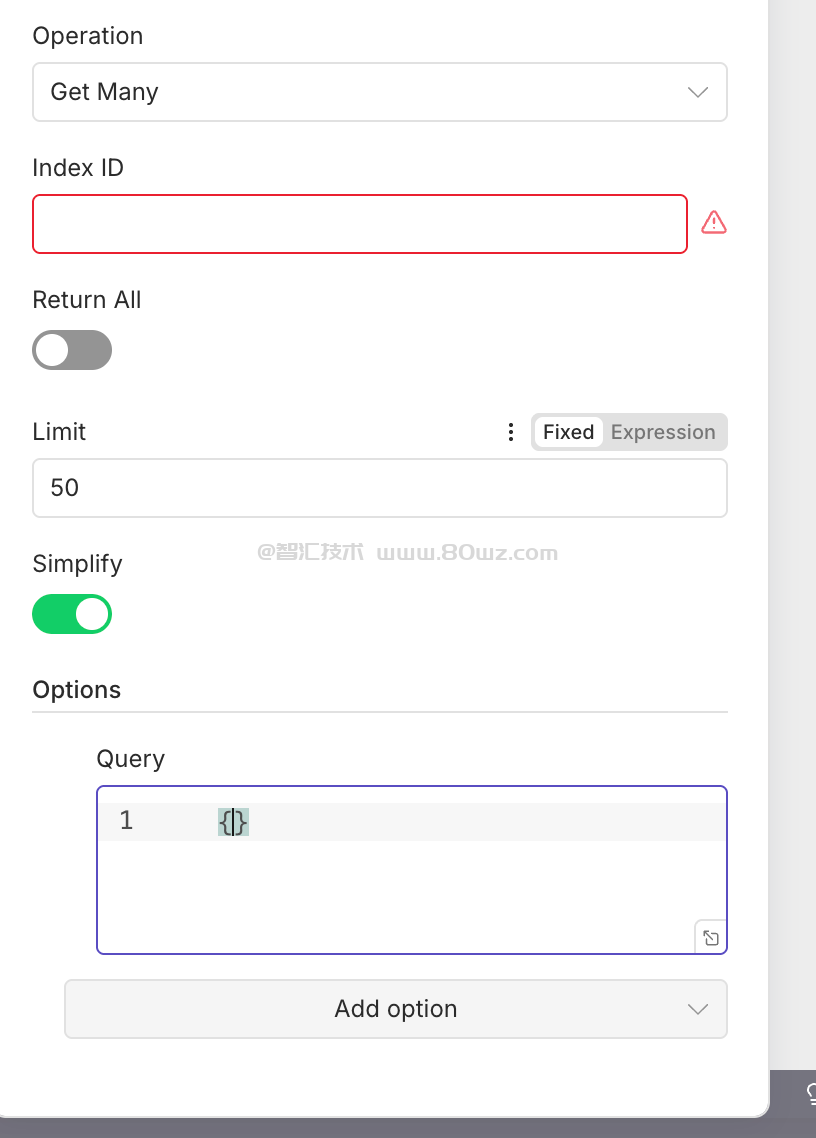The height and width of the screenshot is (1138, 816).
Task: Click the Simplify label text
Action: point(77,564)
